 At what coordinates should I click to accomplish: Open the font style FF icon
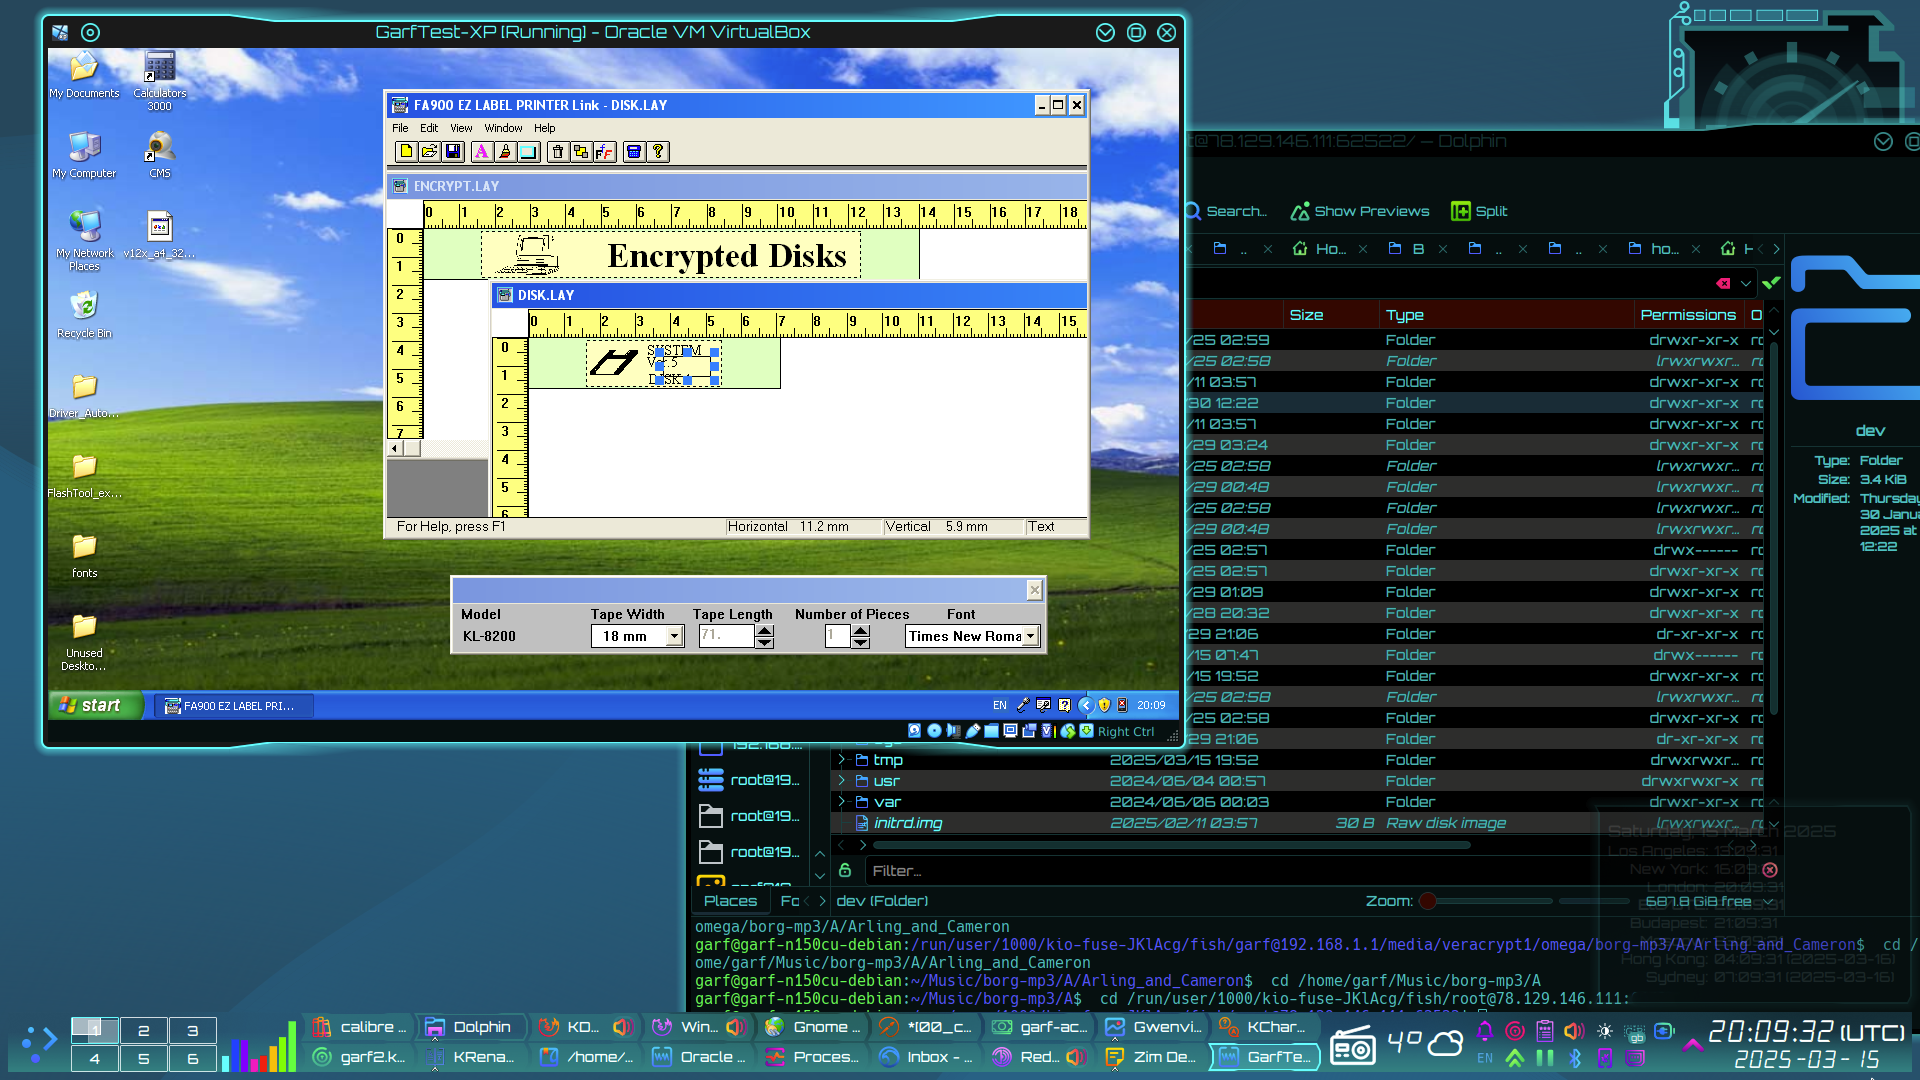coord(605,152)
